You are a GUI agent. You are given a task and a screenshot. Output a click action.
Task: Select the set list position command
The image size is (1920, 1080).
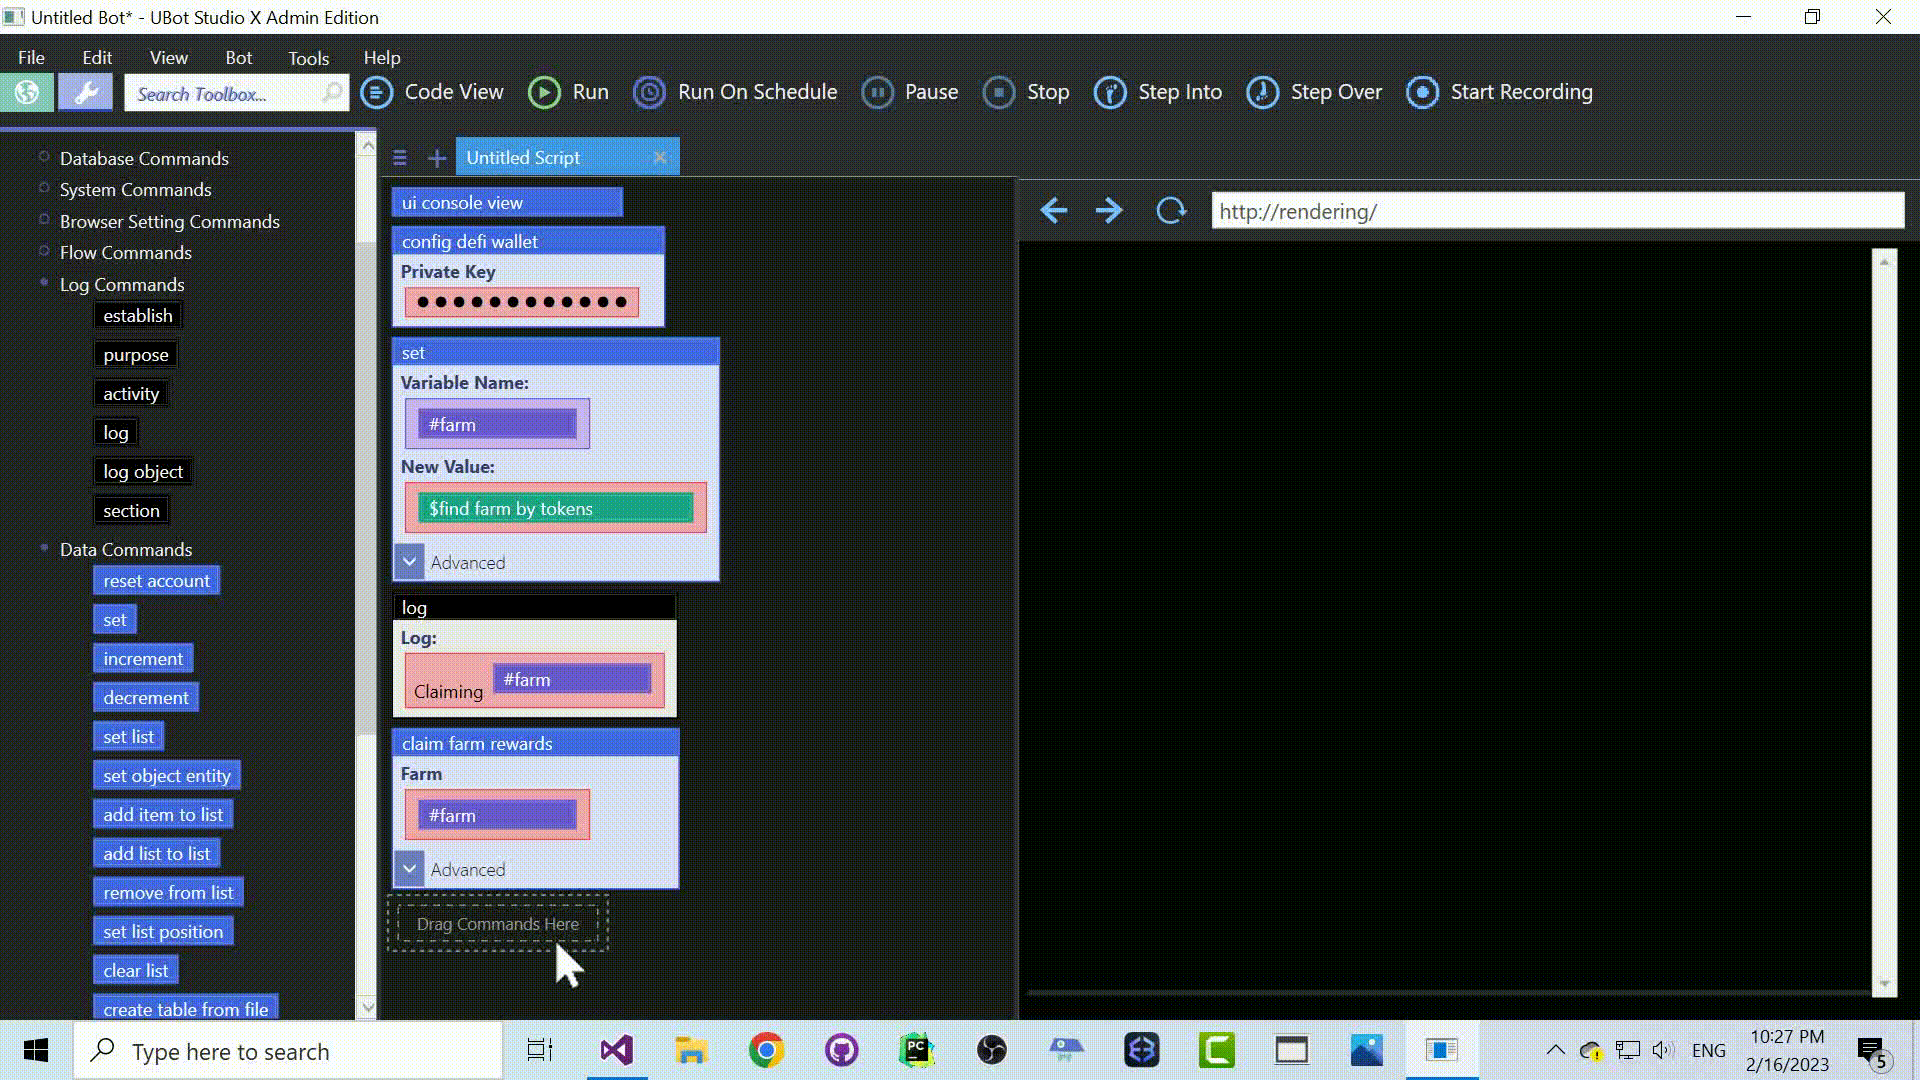pos(163,931)
